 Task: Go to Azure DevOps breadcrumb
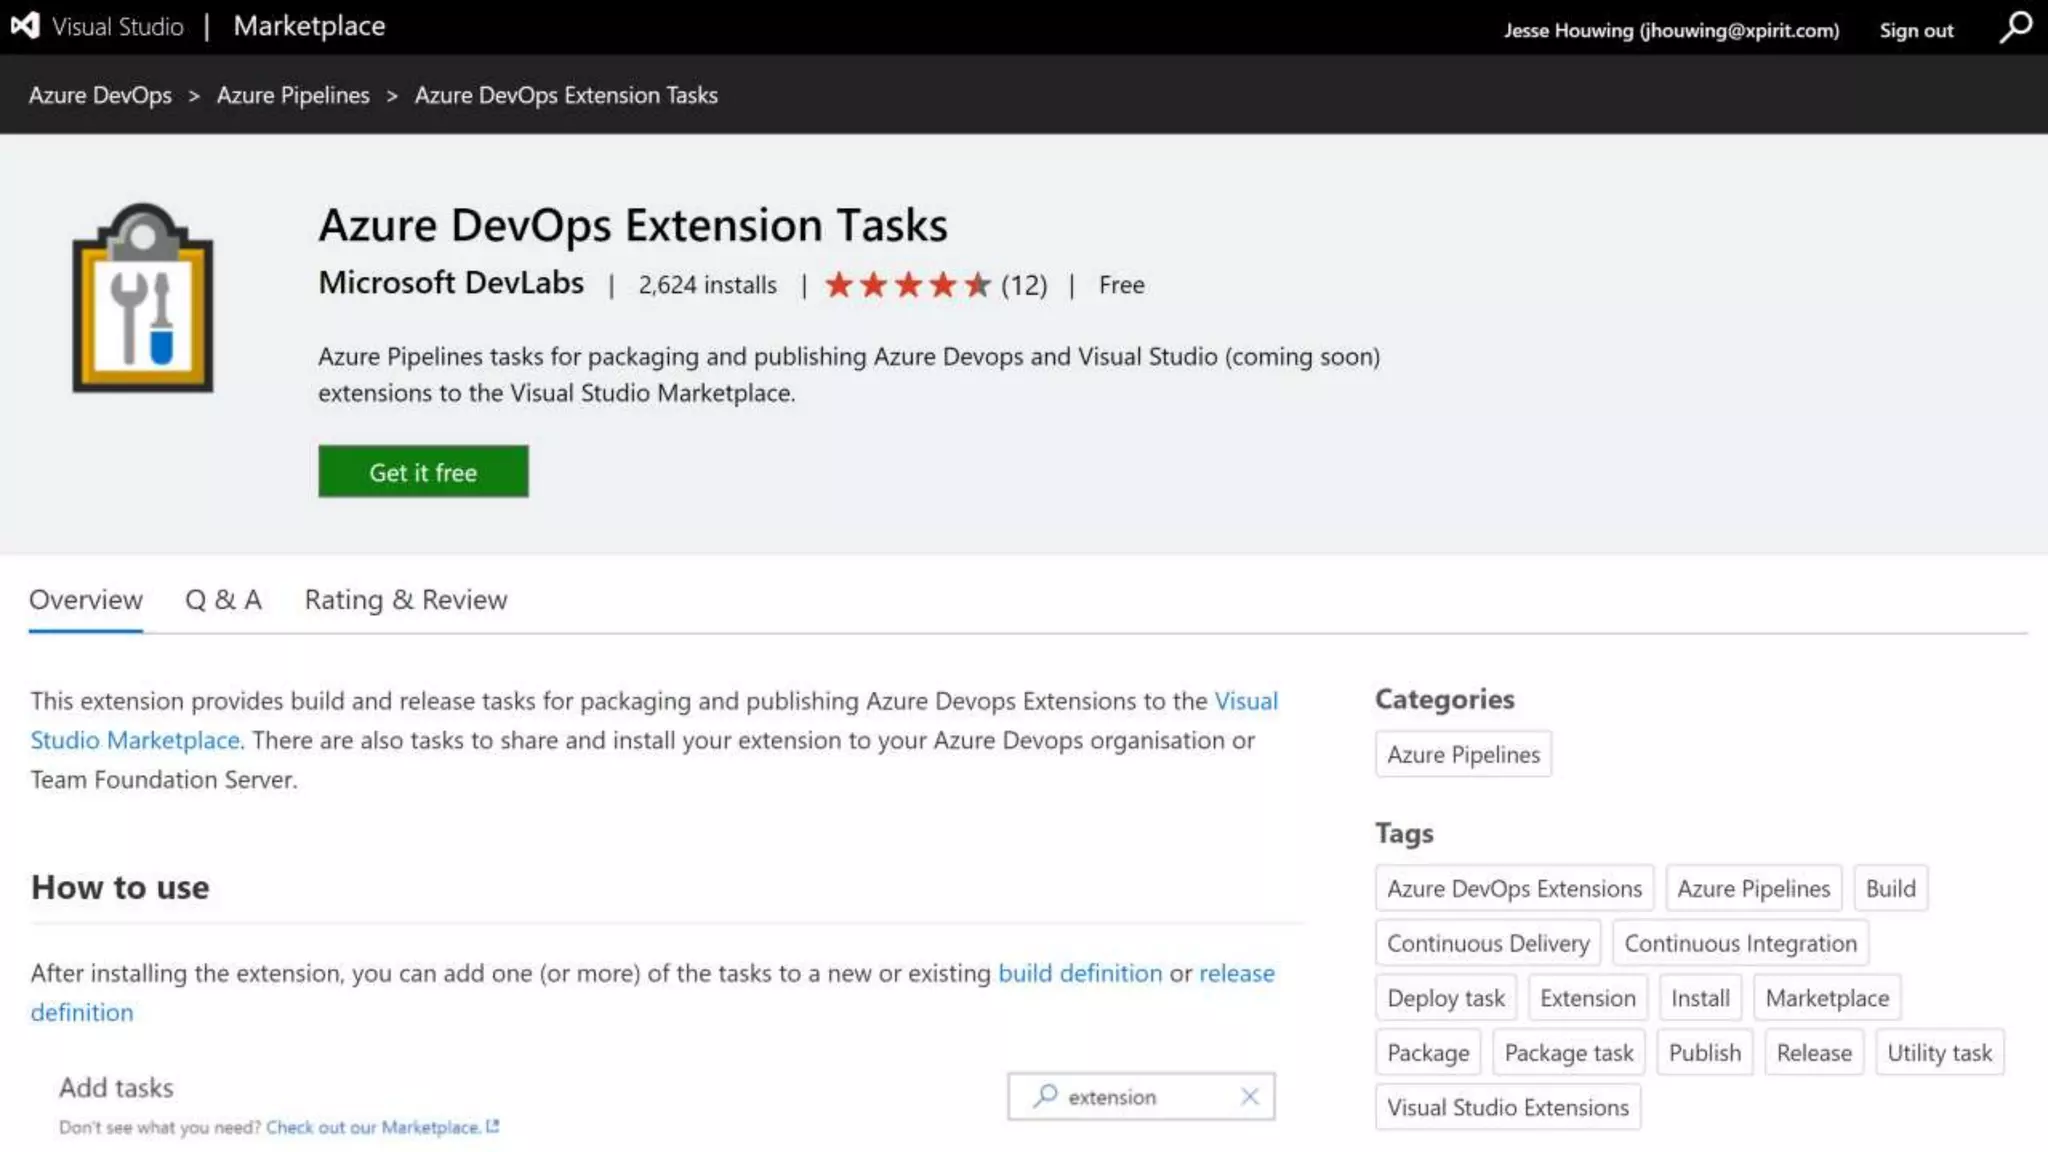click(x=100, y=95)
